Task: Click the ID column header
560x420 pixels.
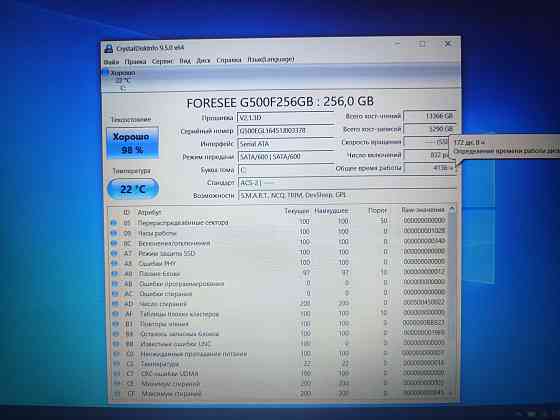Action: pyautogui.click(x=126, y=212)
